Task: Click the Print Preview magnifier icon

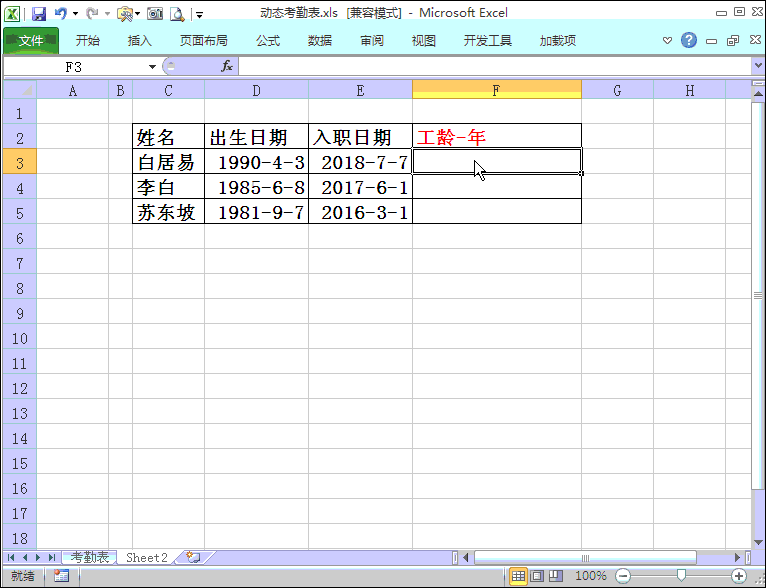Action: pyautogui.click(x=177, y=14)
